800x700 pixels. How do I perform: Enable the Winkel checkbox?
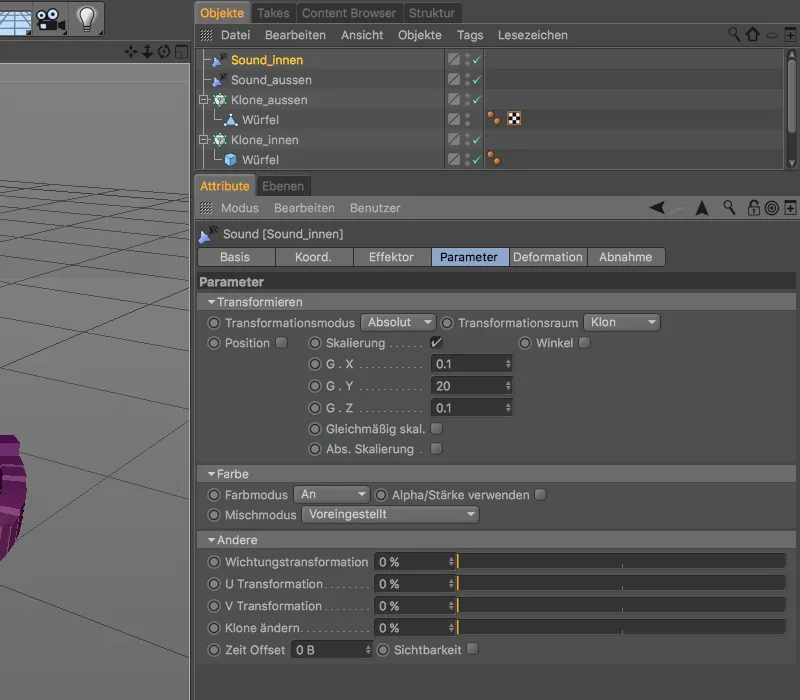pos(585,342)
